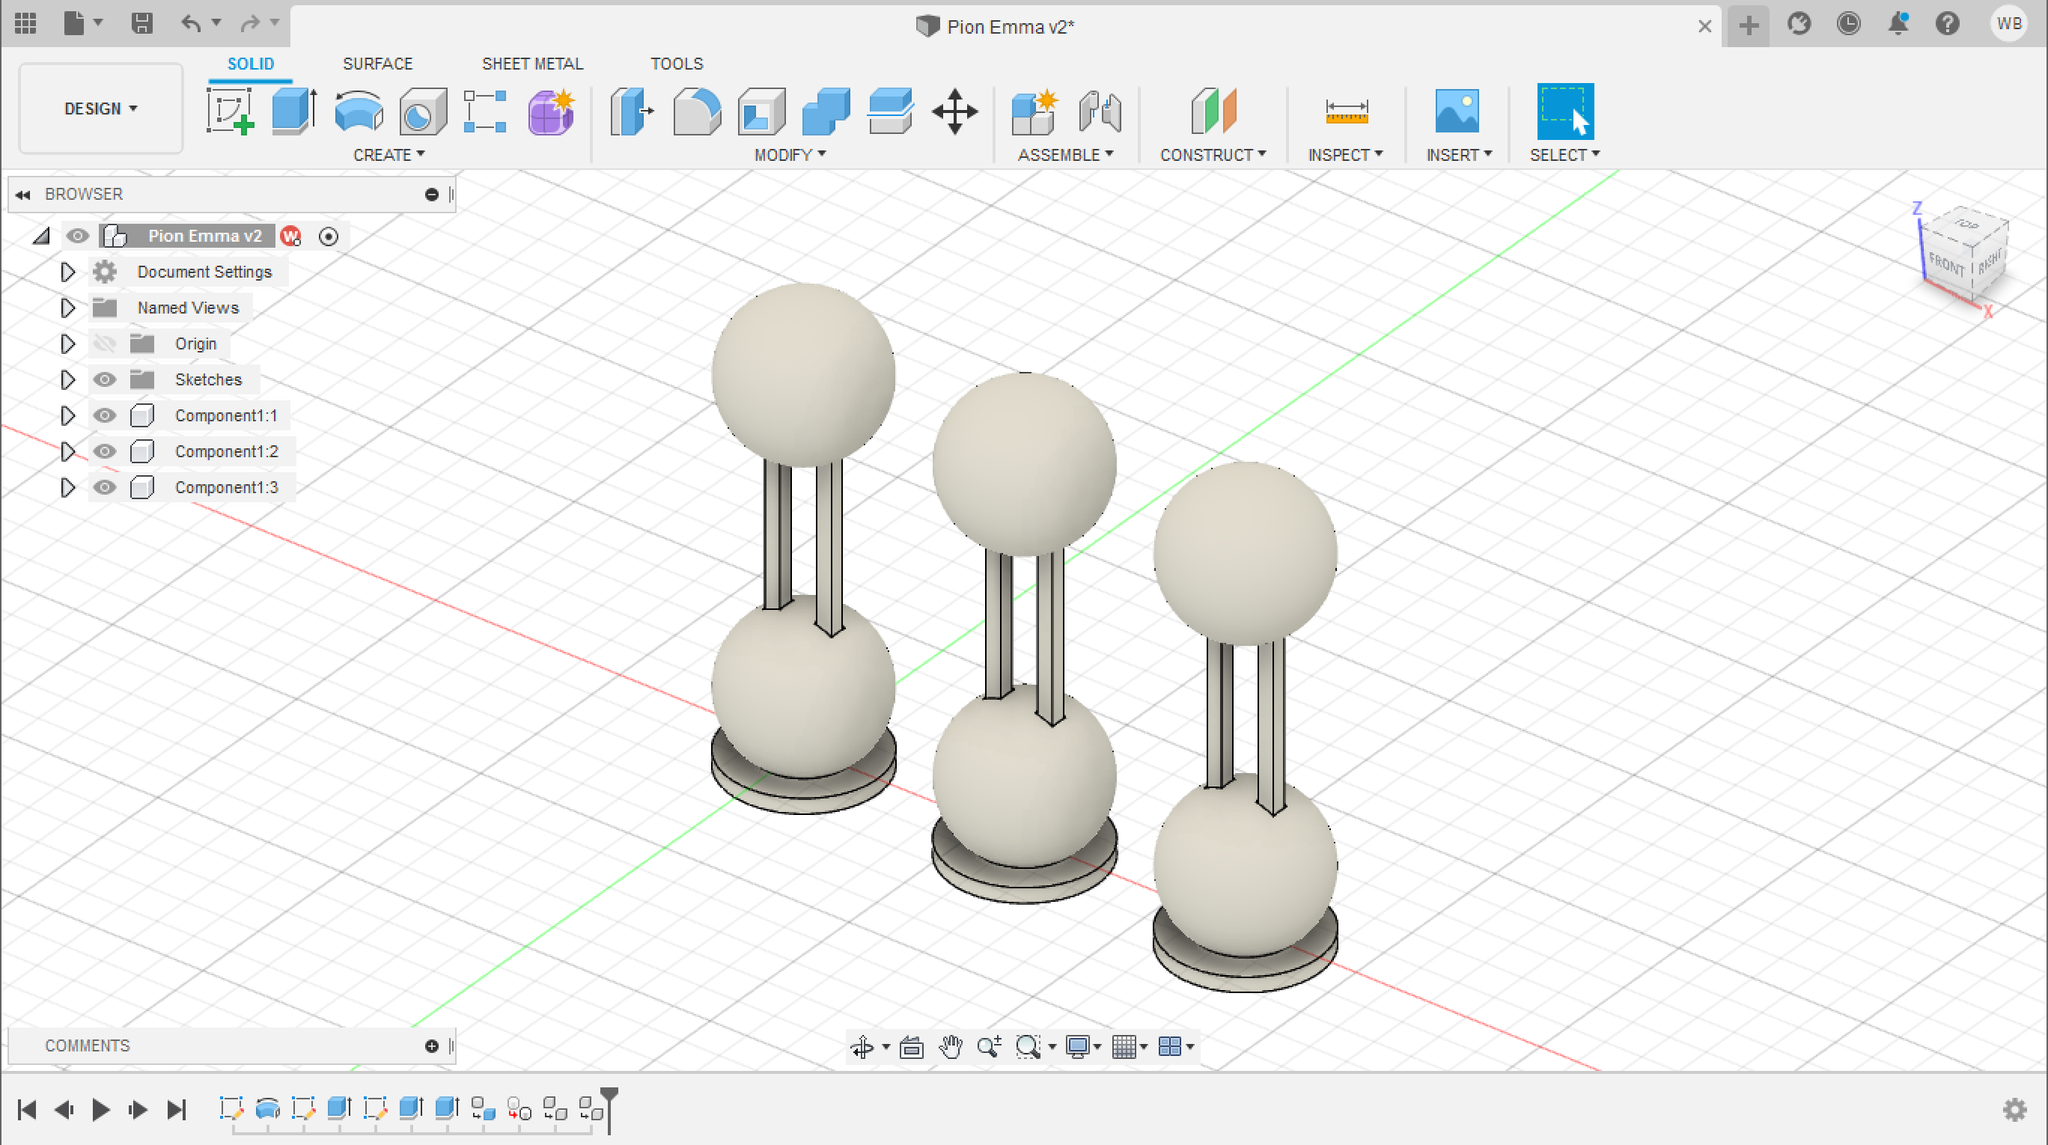This screenshot has height=1145, width=2048.
Task: Open the Measure tool
Action: pyautogui.click(x=1346, y=111)
